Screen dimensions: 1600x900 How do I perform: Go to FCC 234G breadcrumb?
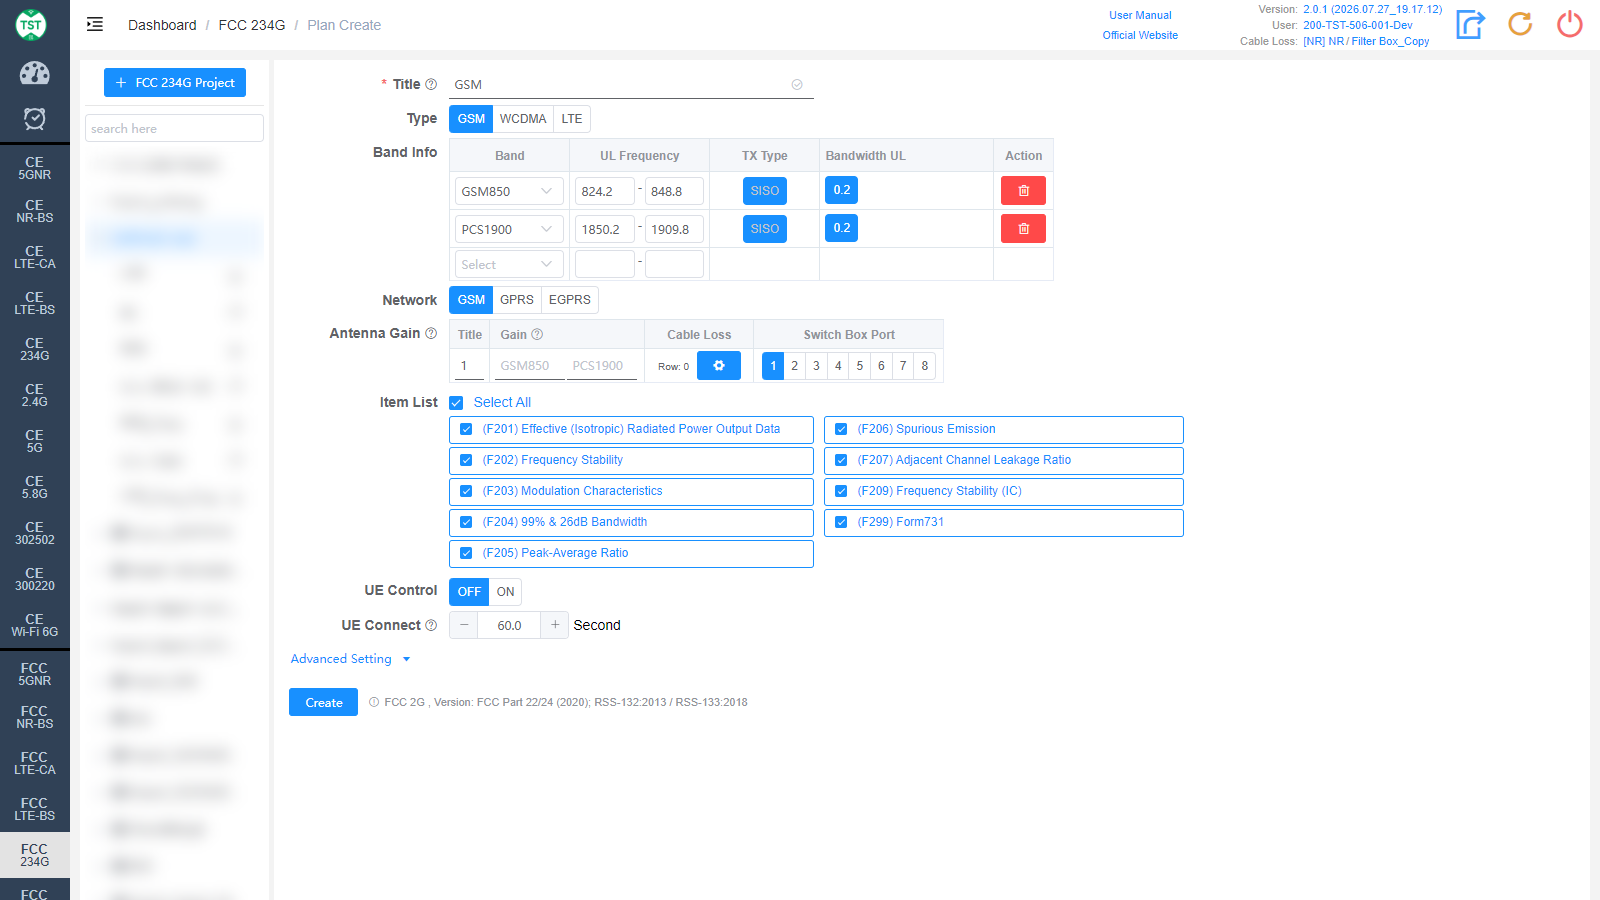click(x=252, y=25)
